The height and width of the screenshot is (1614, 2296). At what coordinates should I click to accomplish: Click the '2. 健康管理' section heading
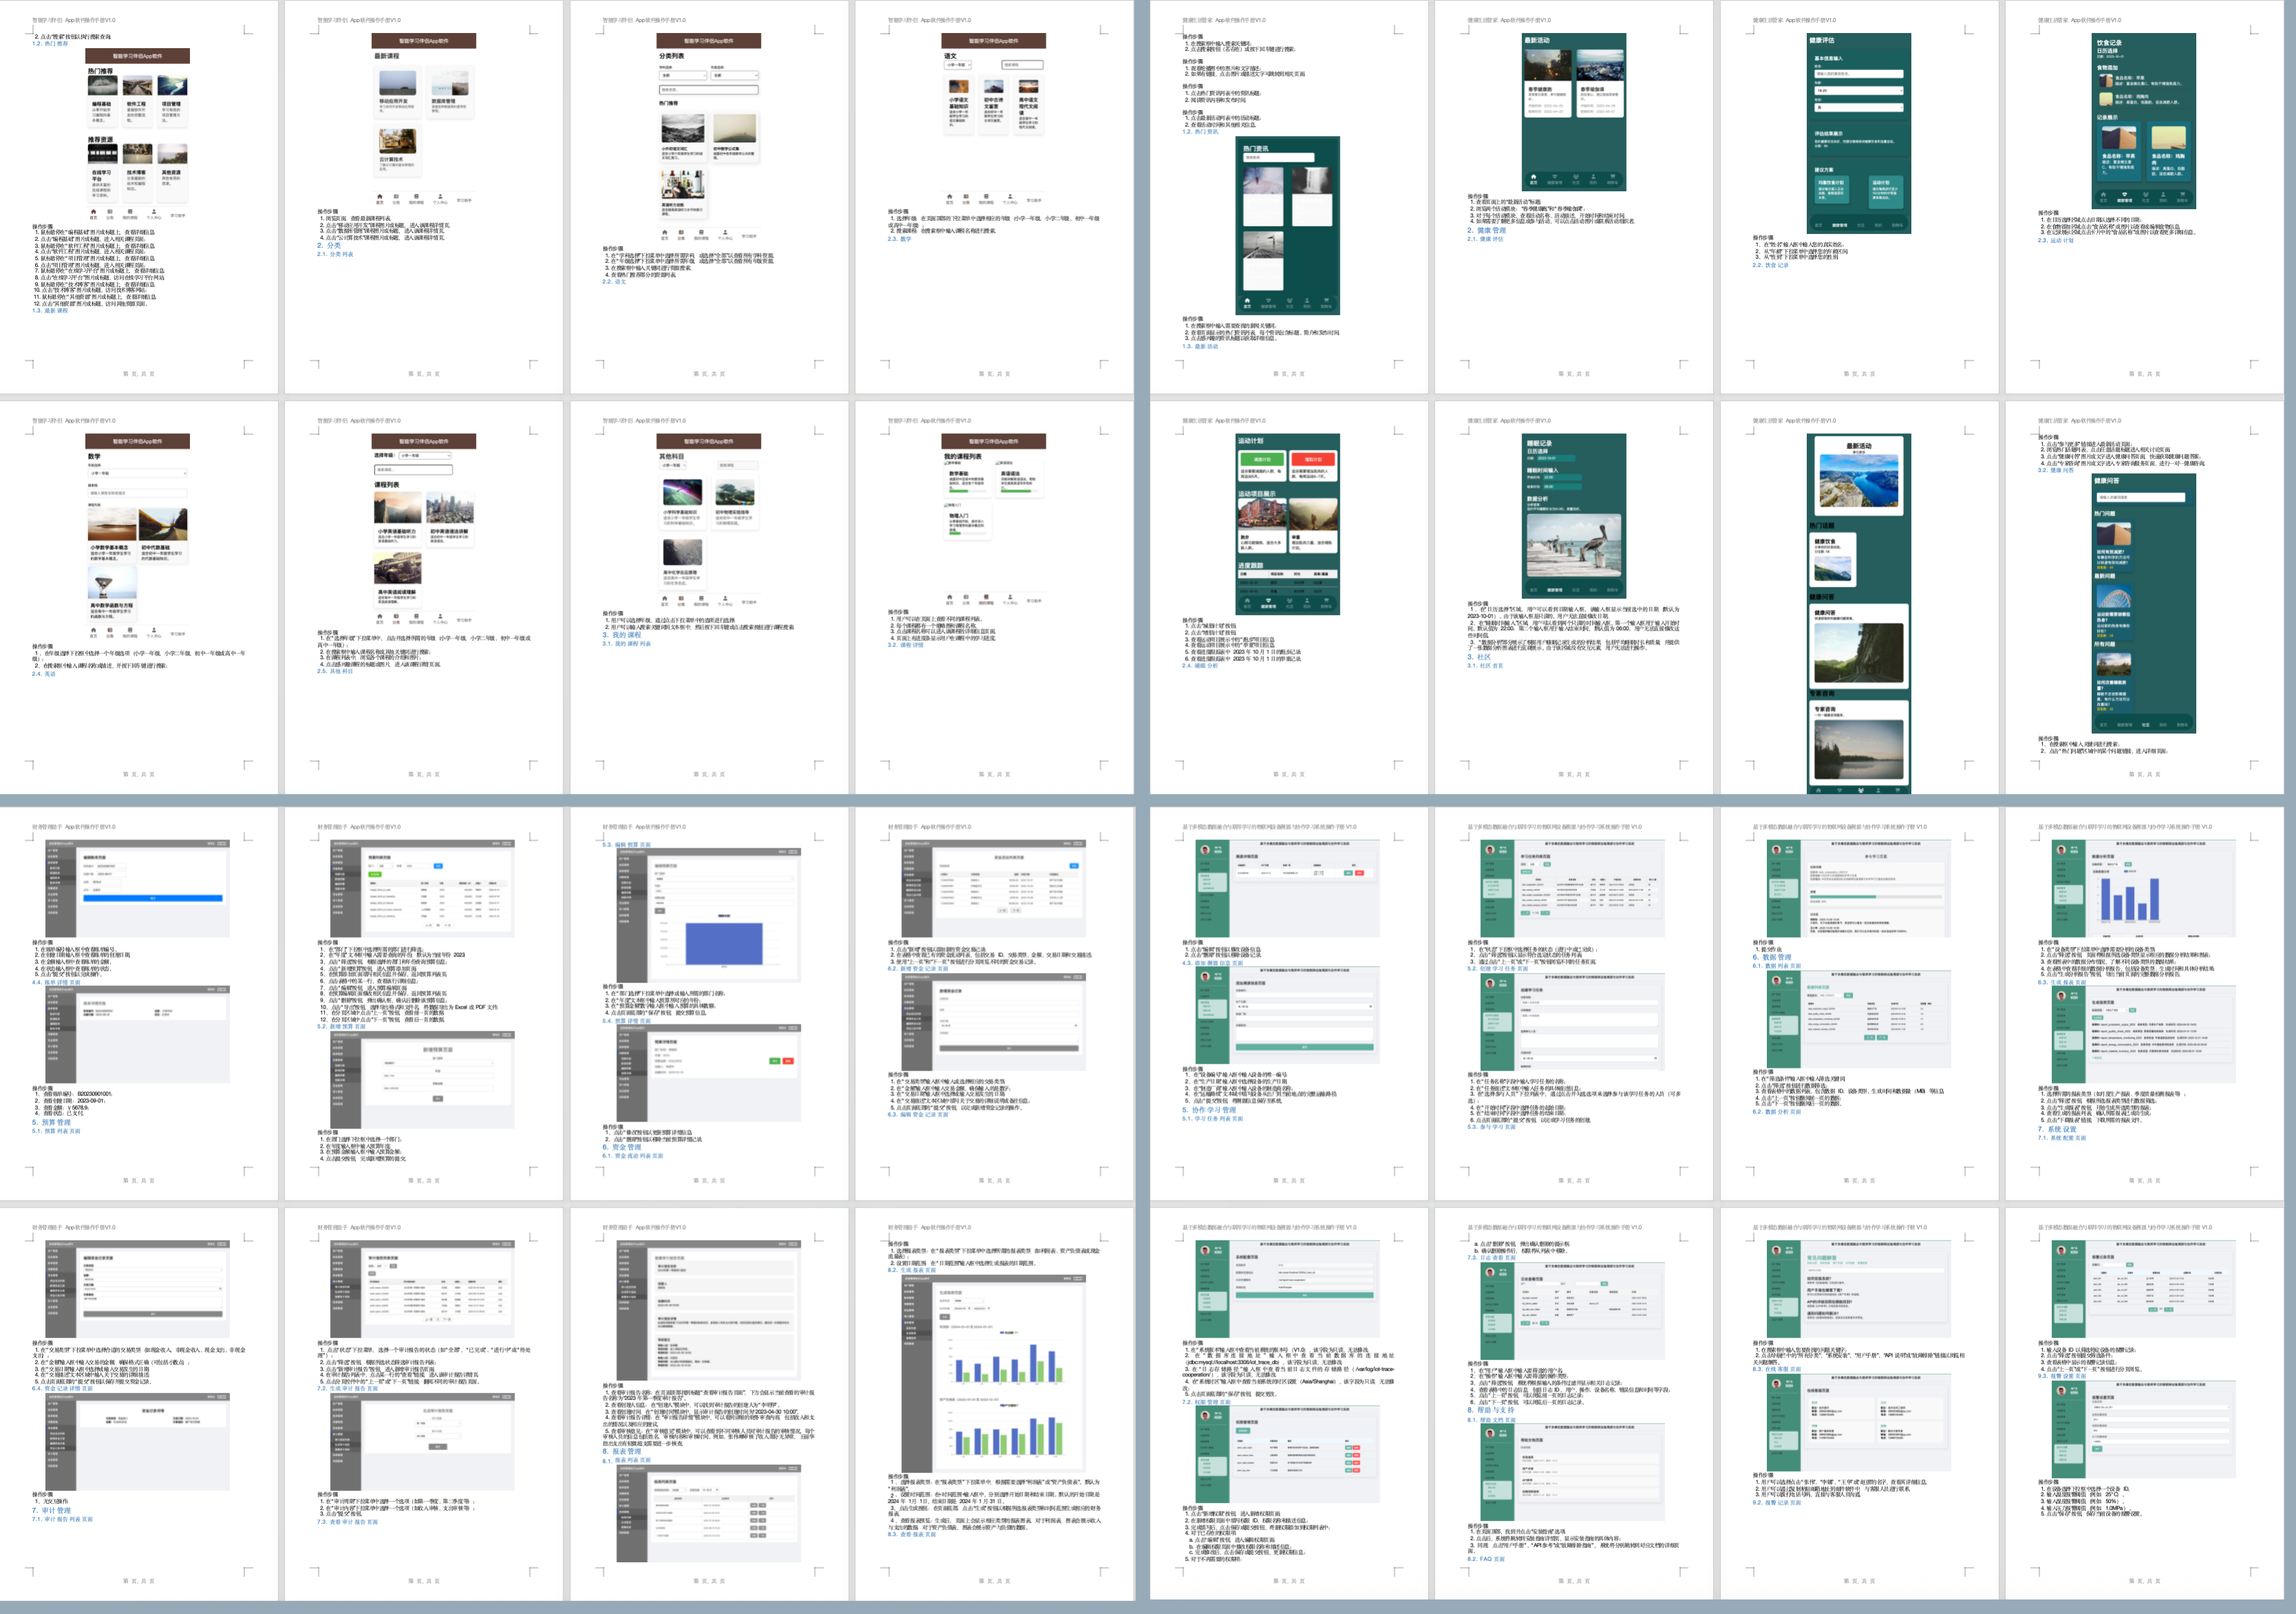[1486, 230]
